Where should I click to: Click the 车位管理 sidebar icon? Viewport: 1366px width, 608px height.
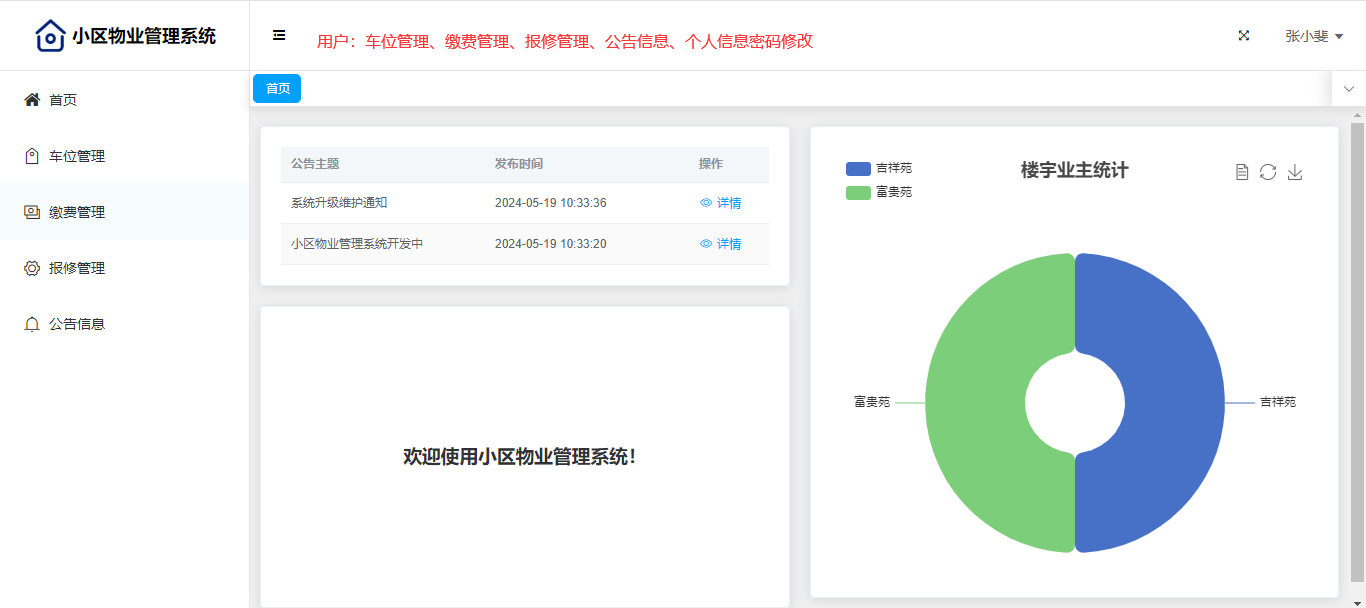click(x=32, y=156)
